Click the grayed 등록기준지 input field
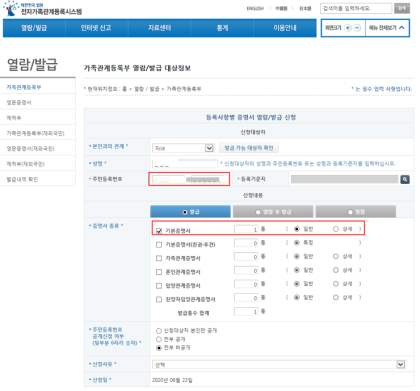 tap(345, 179)
